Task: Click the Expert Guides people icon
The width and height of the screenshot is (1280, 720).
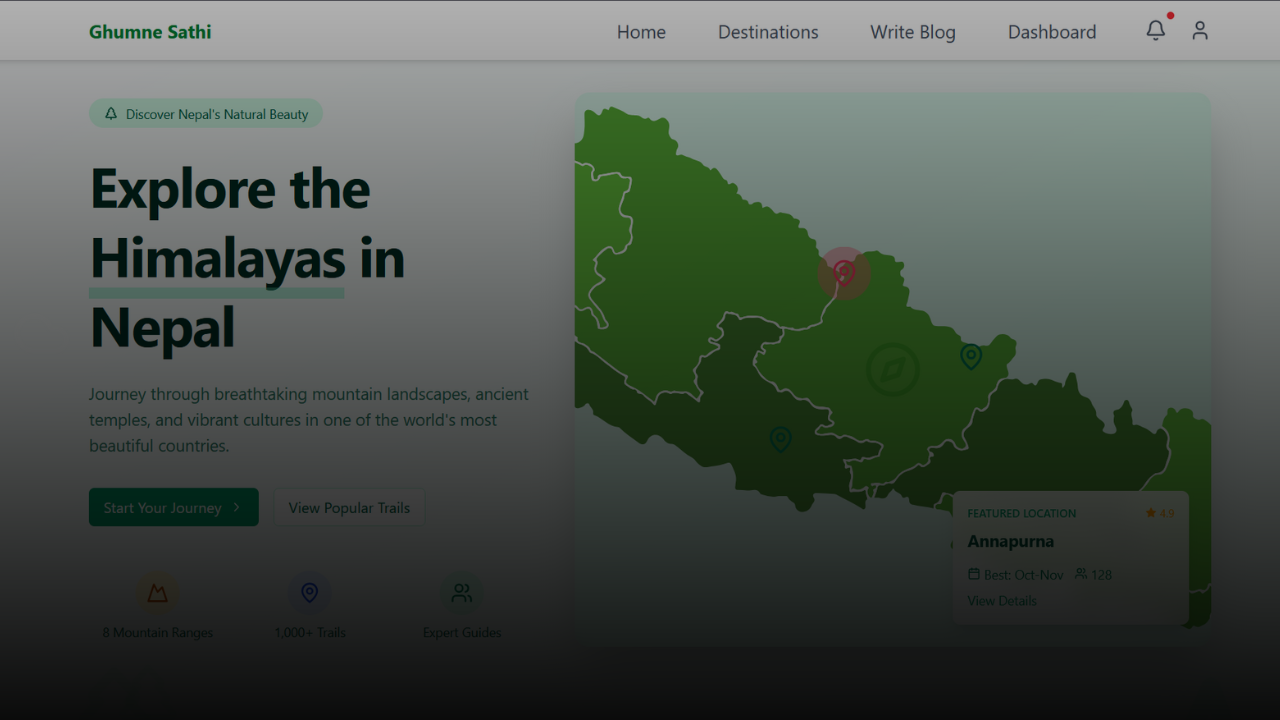Action: (x=461, y=593)
